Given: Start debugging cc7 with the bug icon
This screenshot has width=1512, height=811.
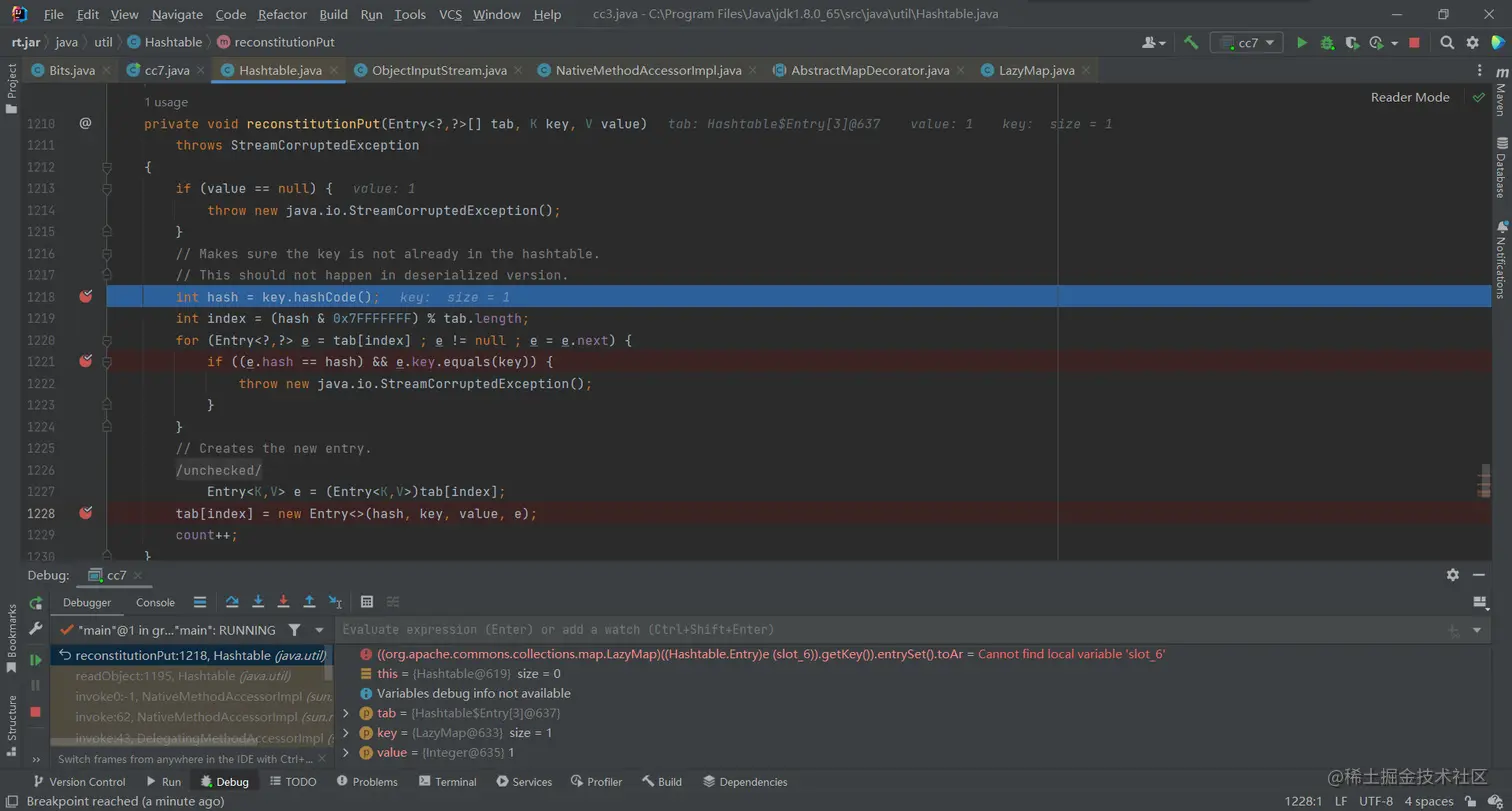Looking at the screenshot, I should pyautogui.click(x=1327, y=43).
